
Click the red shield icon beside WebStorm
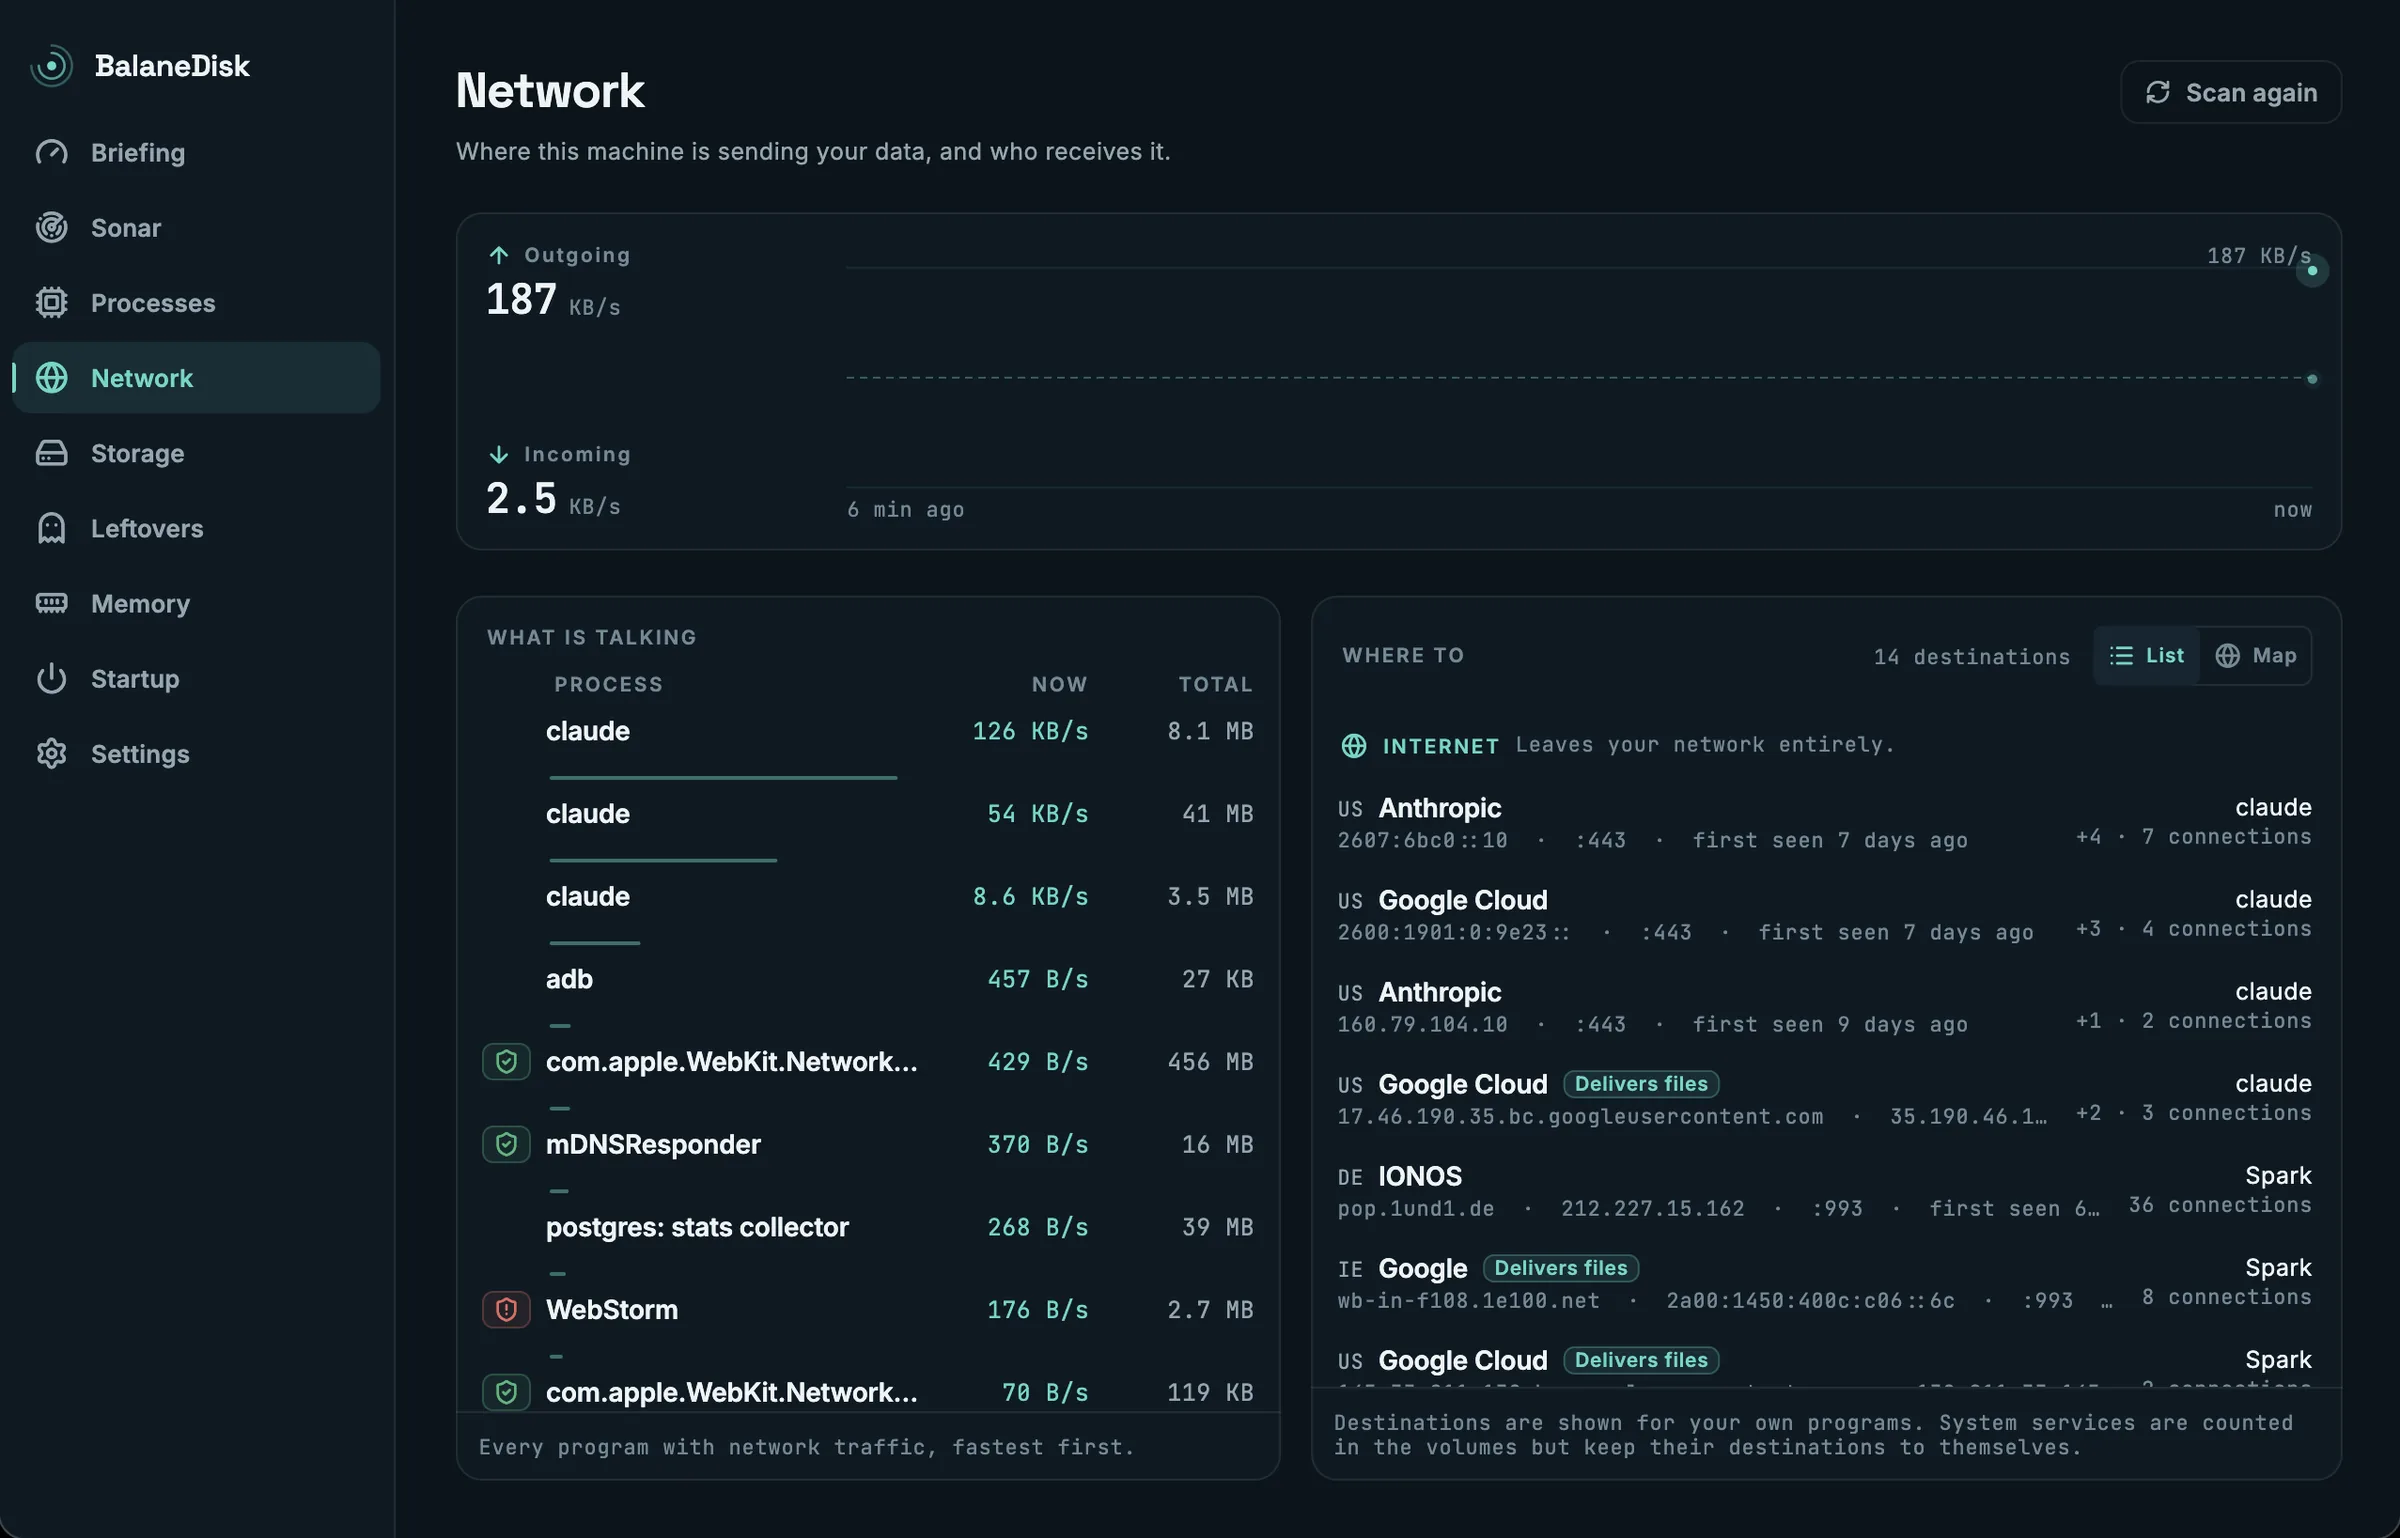coord(506,1309)
